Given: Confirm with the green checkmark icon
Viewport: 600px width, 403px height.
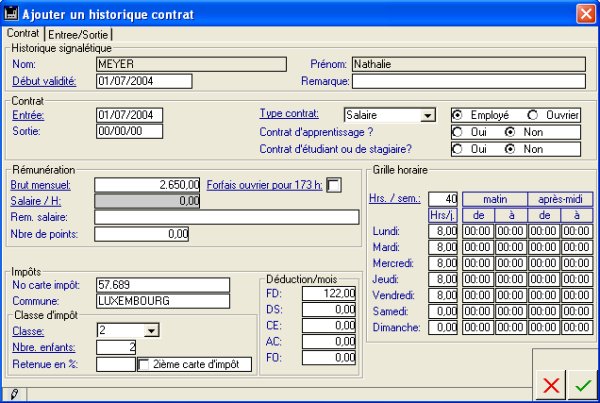Looking at the screenshot, I should (x=583, y=385).
